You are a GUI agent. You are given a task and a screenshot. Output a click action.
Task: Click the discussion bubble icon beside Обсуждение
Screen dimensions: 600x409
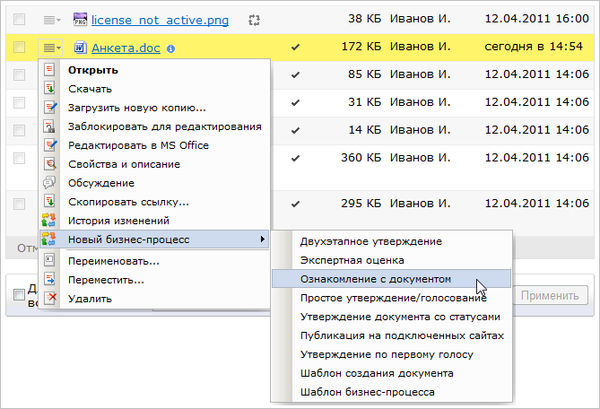[x=51, y=183]
